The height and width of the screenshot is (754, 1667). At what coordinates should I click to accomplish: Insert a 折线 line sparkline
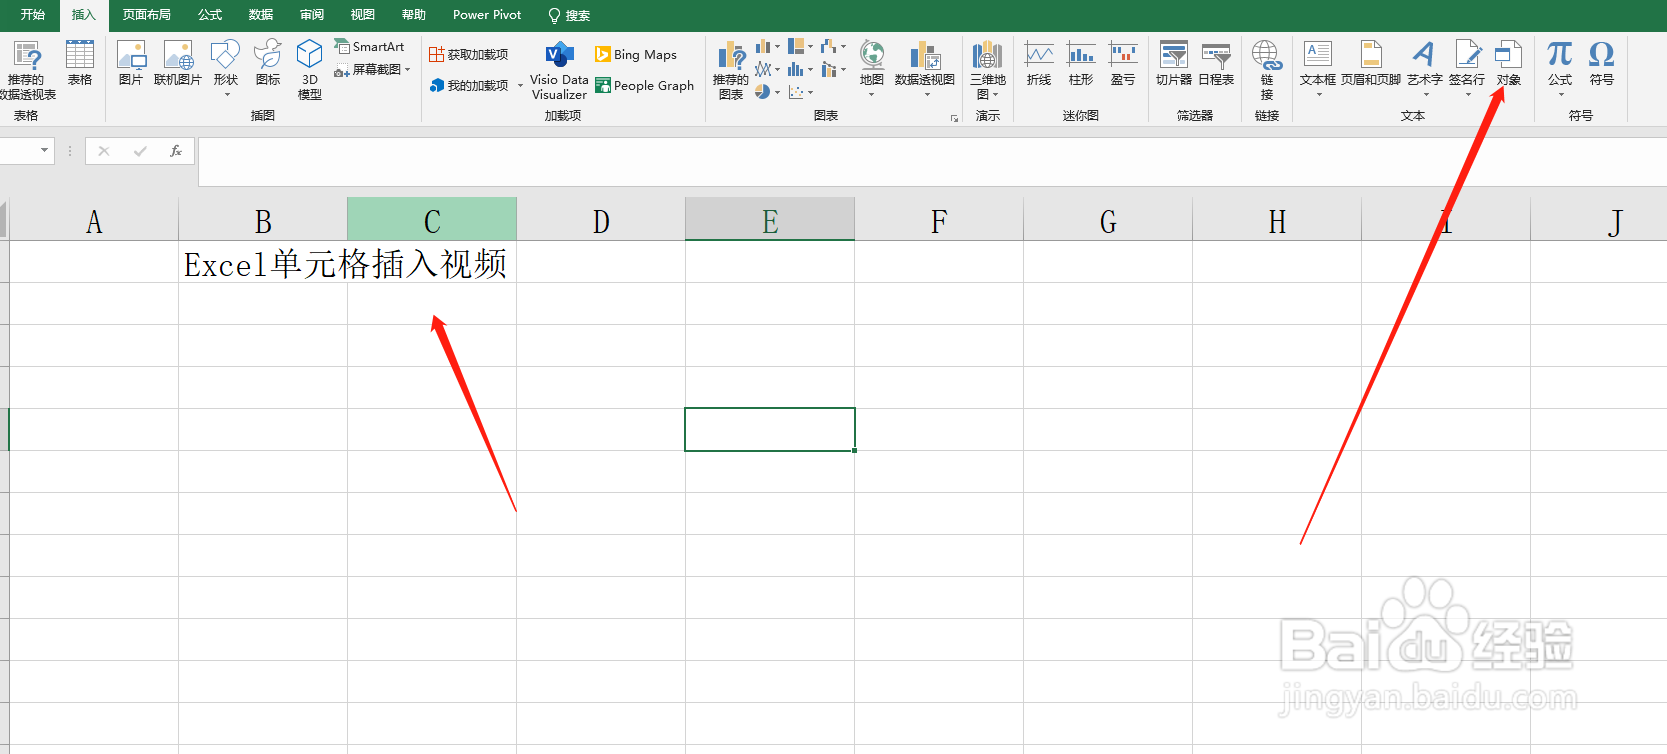tap(1039, 63)
